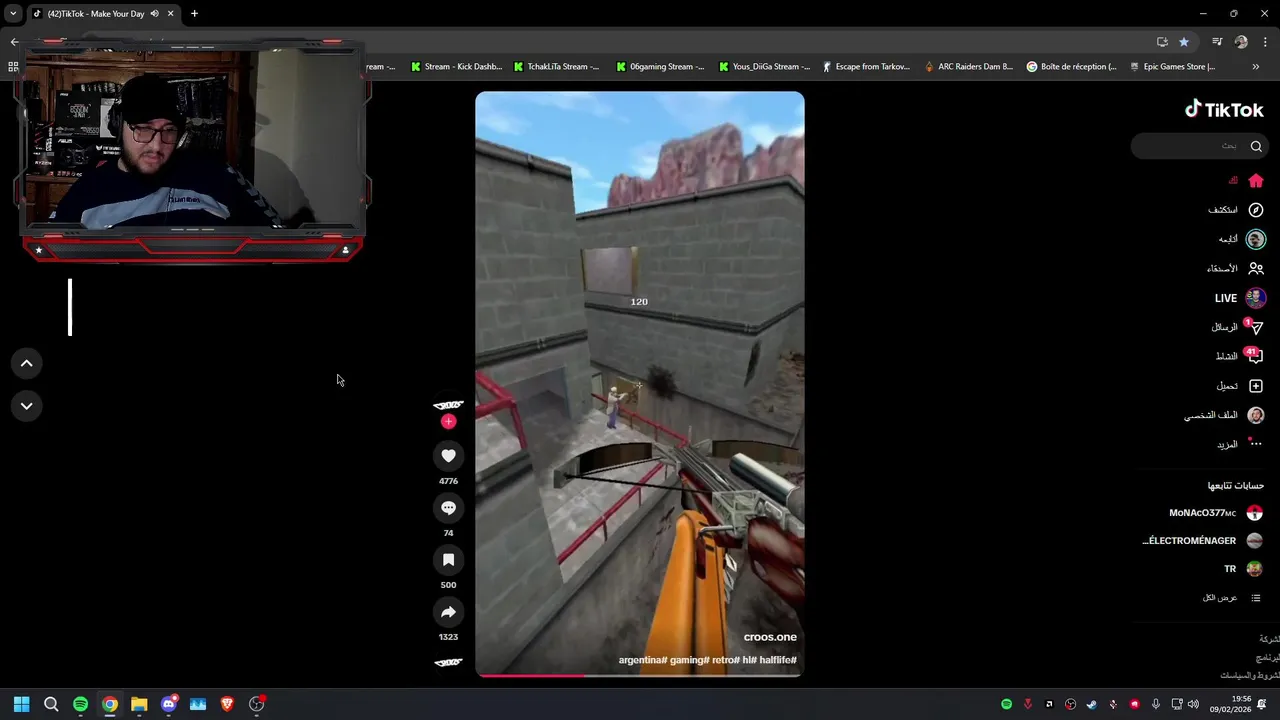Open the Chrome three-dots menu

(1266, 42)
